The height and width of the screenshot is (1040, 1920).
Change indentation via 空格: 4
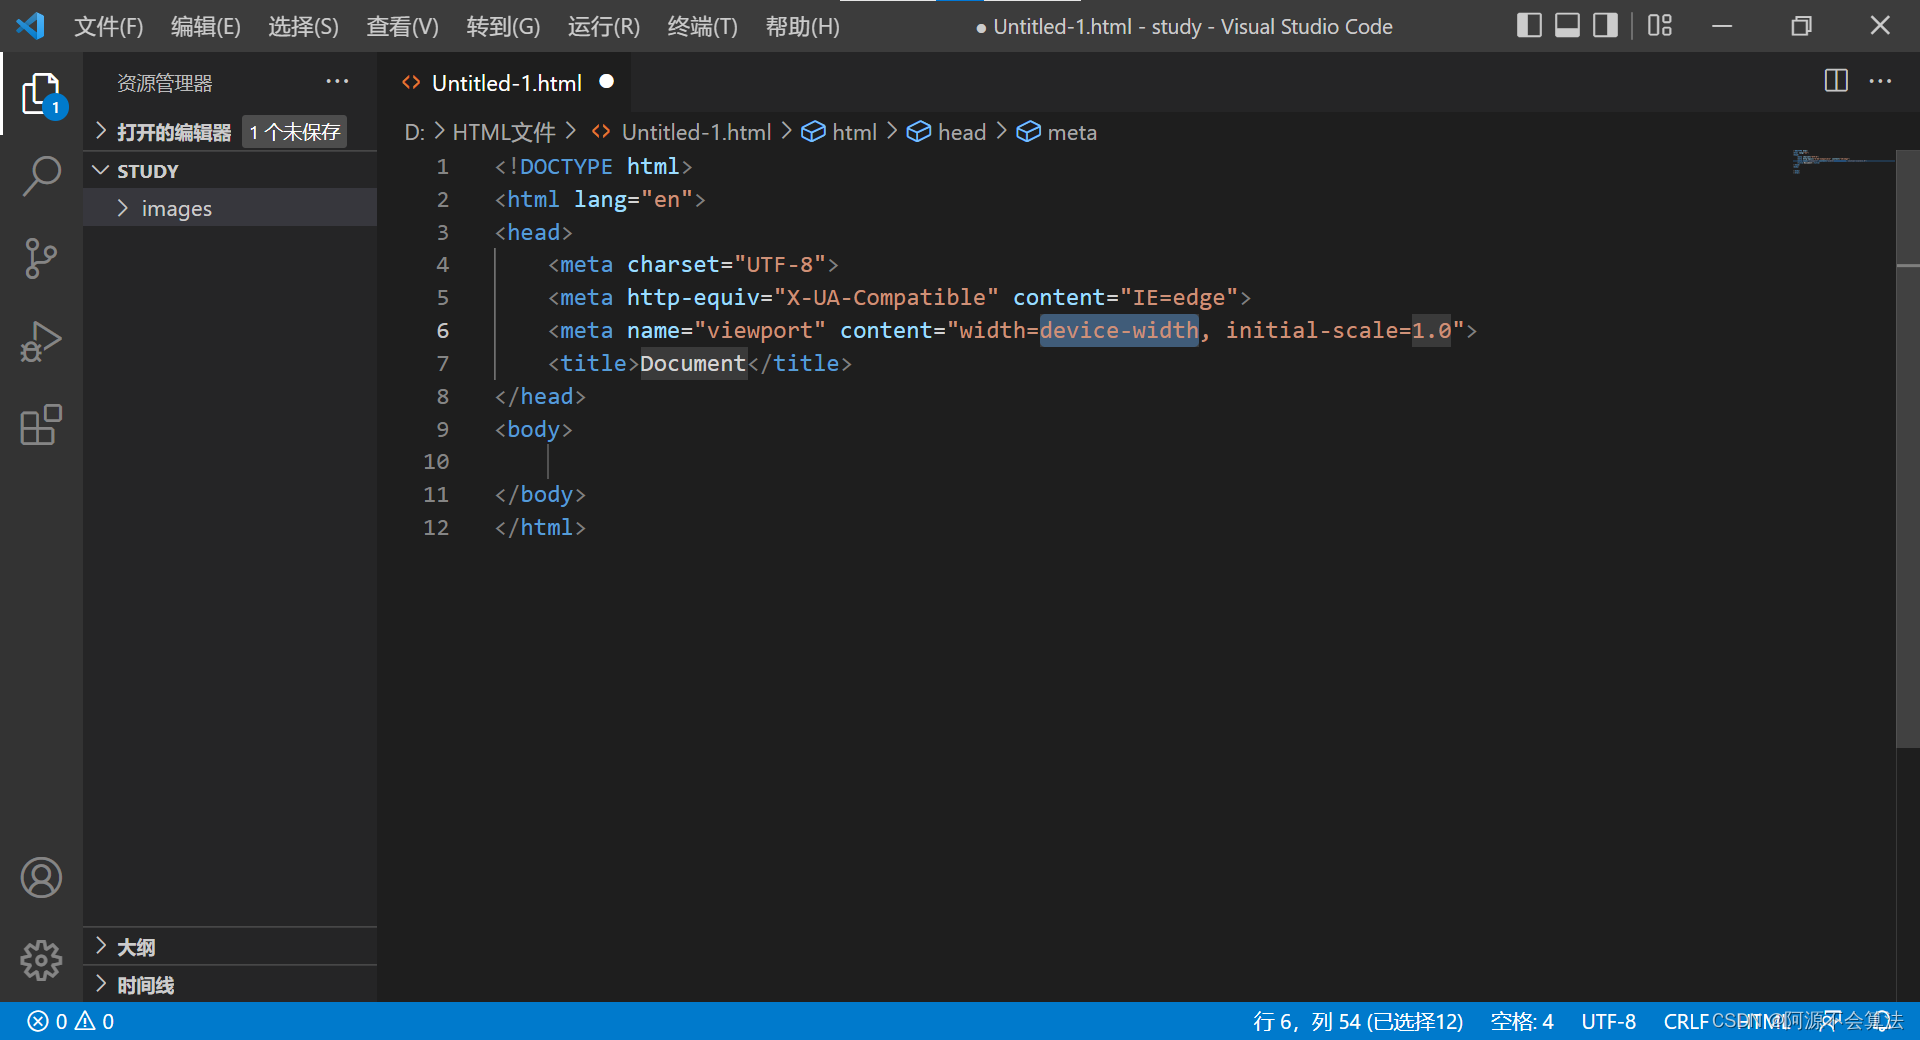(1522, 1021)
